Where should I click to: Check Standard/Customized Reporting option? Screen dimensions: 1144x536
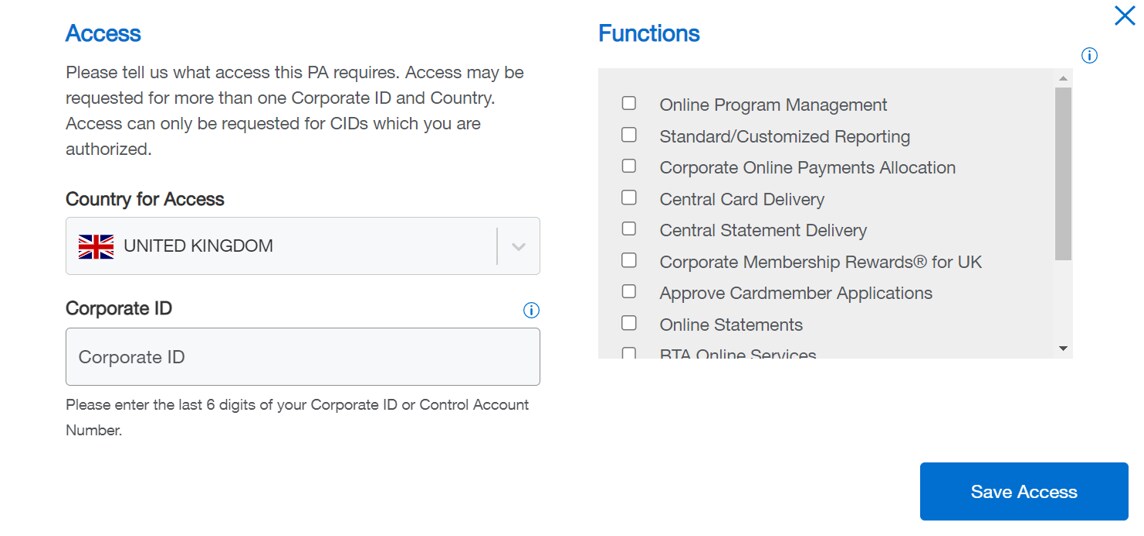629,134
